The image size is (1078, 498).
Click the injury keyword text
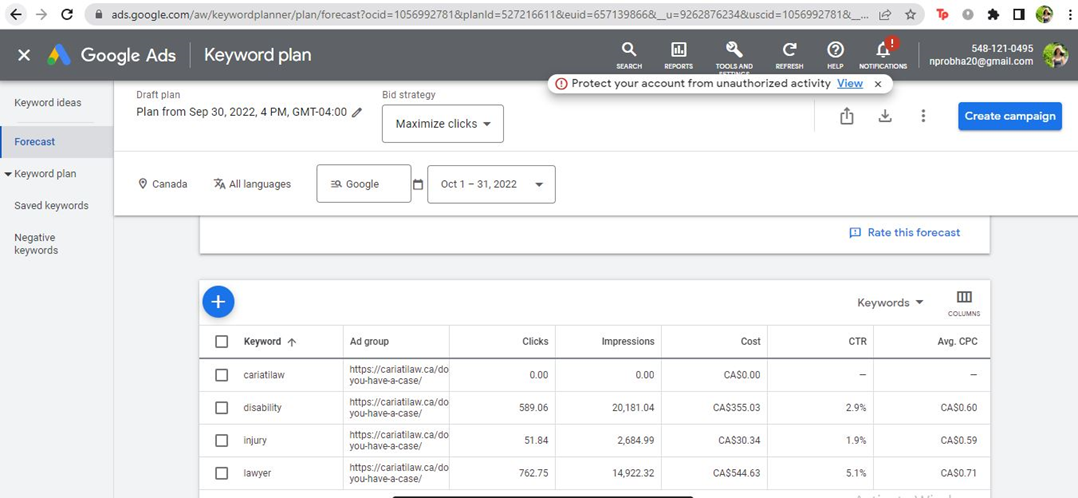point(255,440)
